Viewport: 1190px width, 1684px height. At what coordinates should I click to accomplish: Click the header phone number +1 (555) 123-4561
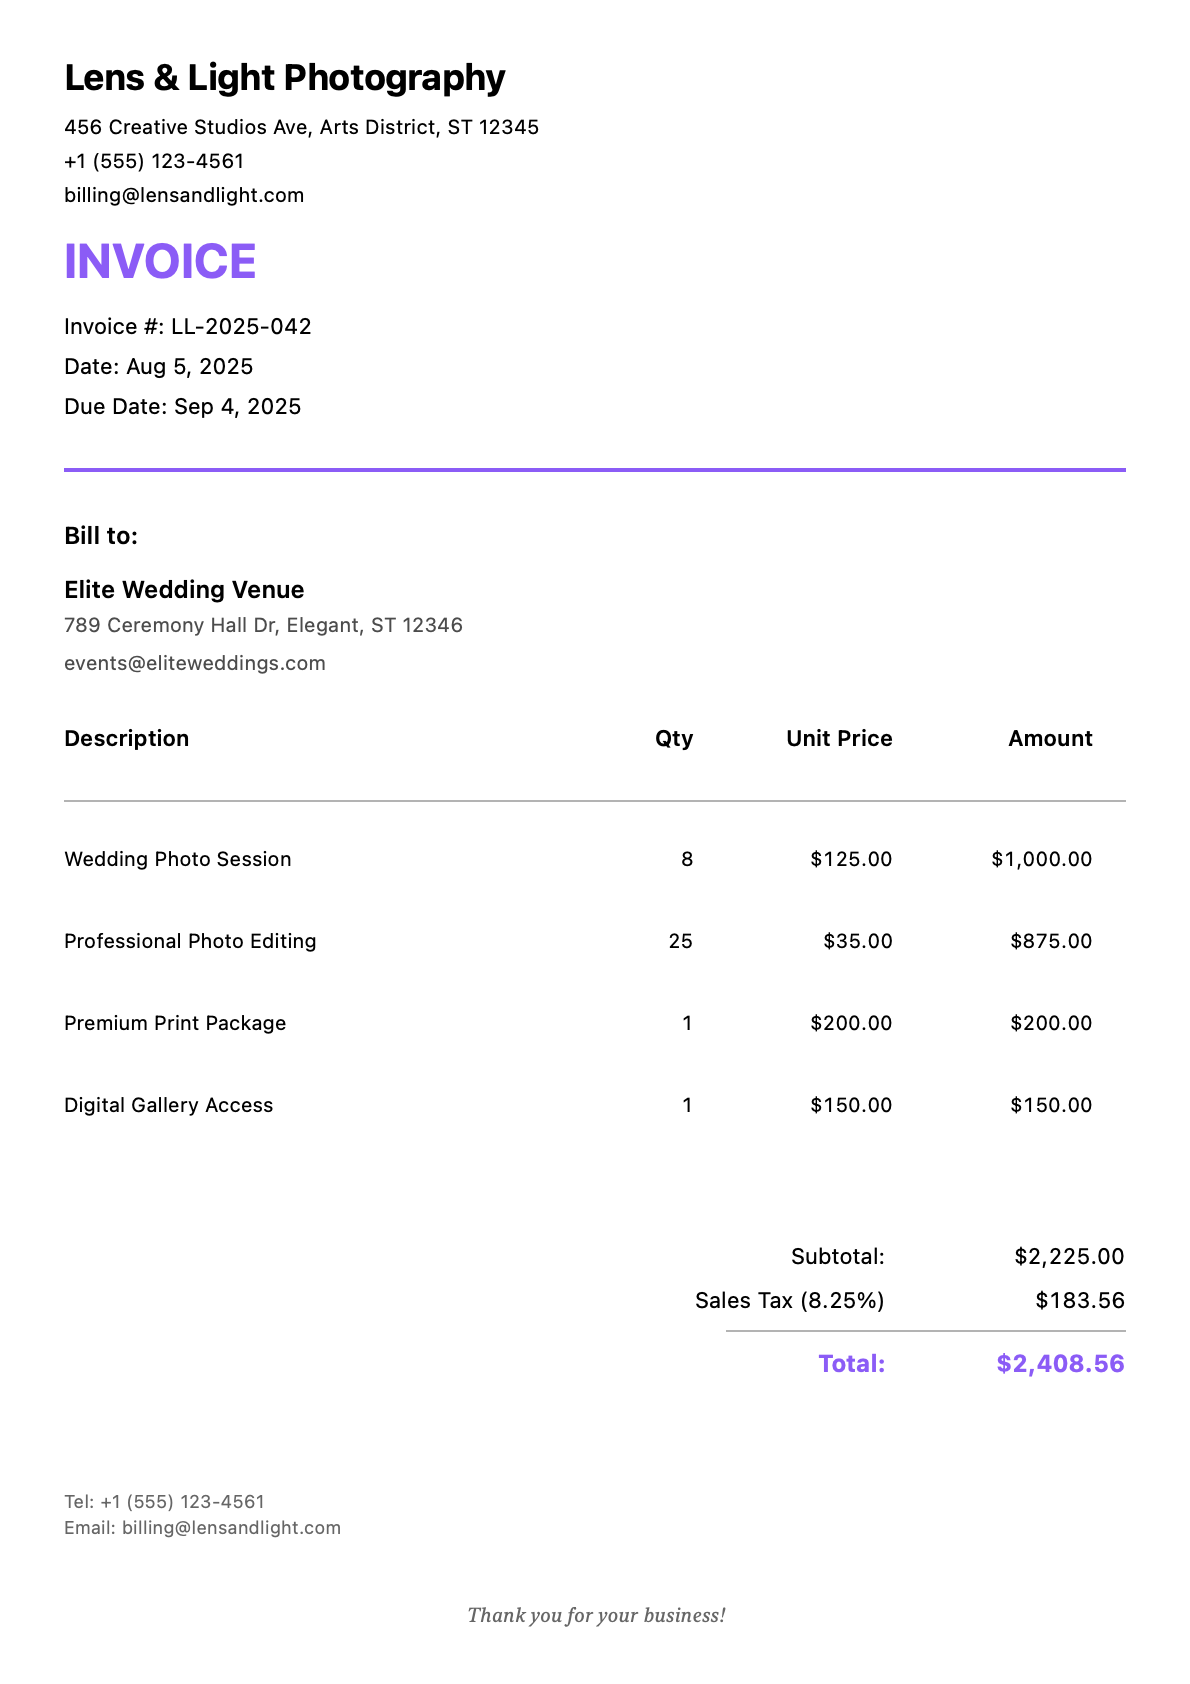point(154,161)
